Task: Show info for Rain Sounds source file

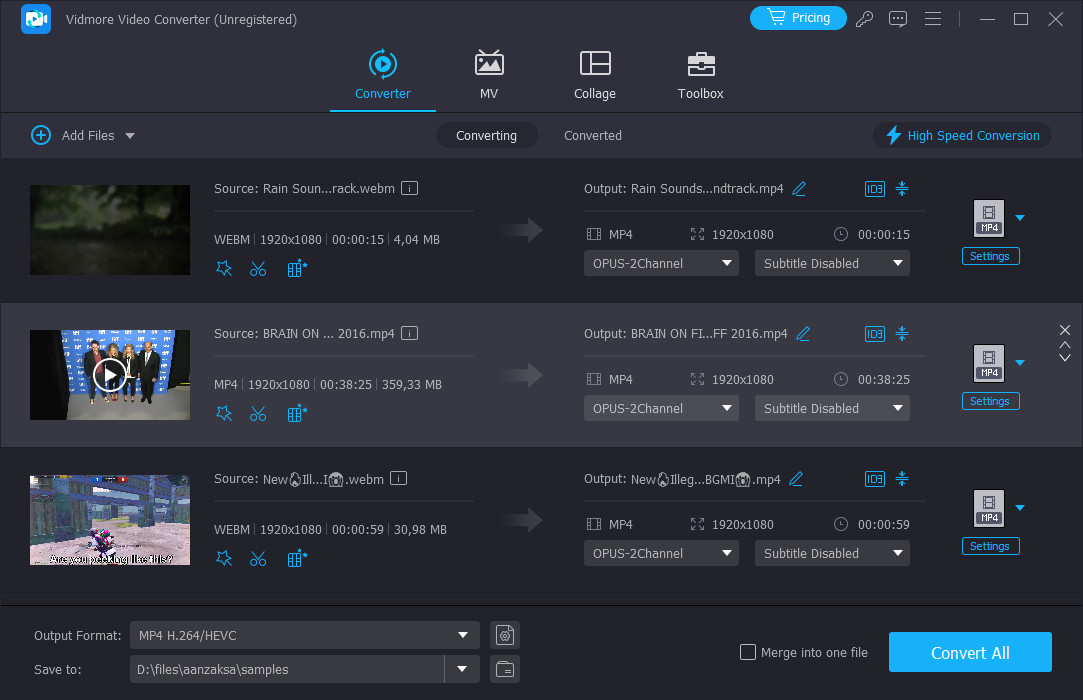Action: point(410,188)
